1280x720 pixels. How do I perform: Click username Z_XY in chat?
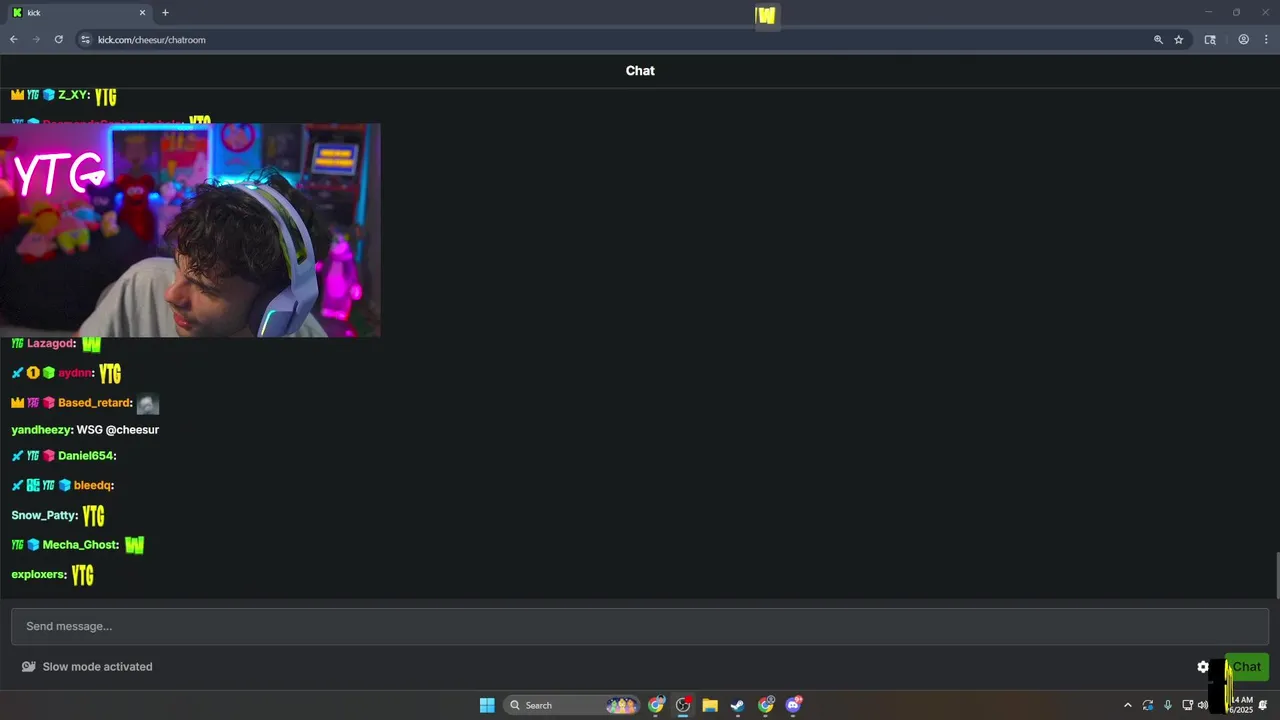click(73, 95)
